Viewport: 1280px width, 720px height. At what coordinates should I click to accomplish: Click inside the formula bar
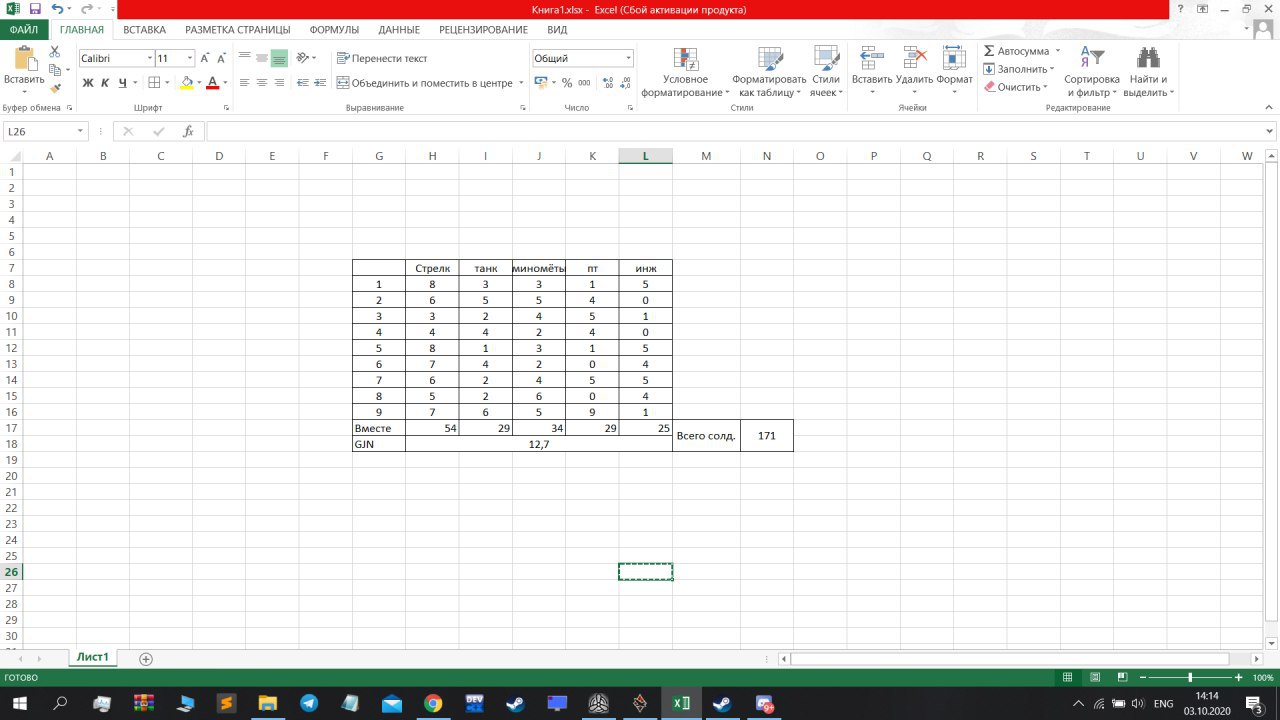[x=735, y=131]
